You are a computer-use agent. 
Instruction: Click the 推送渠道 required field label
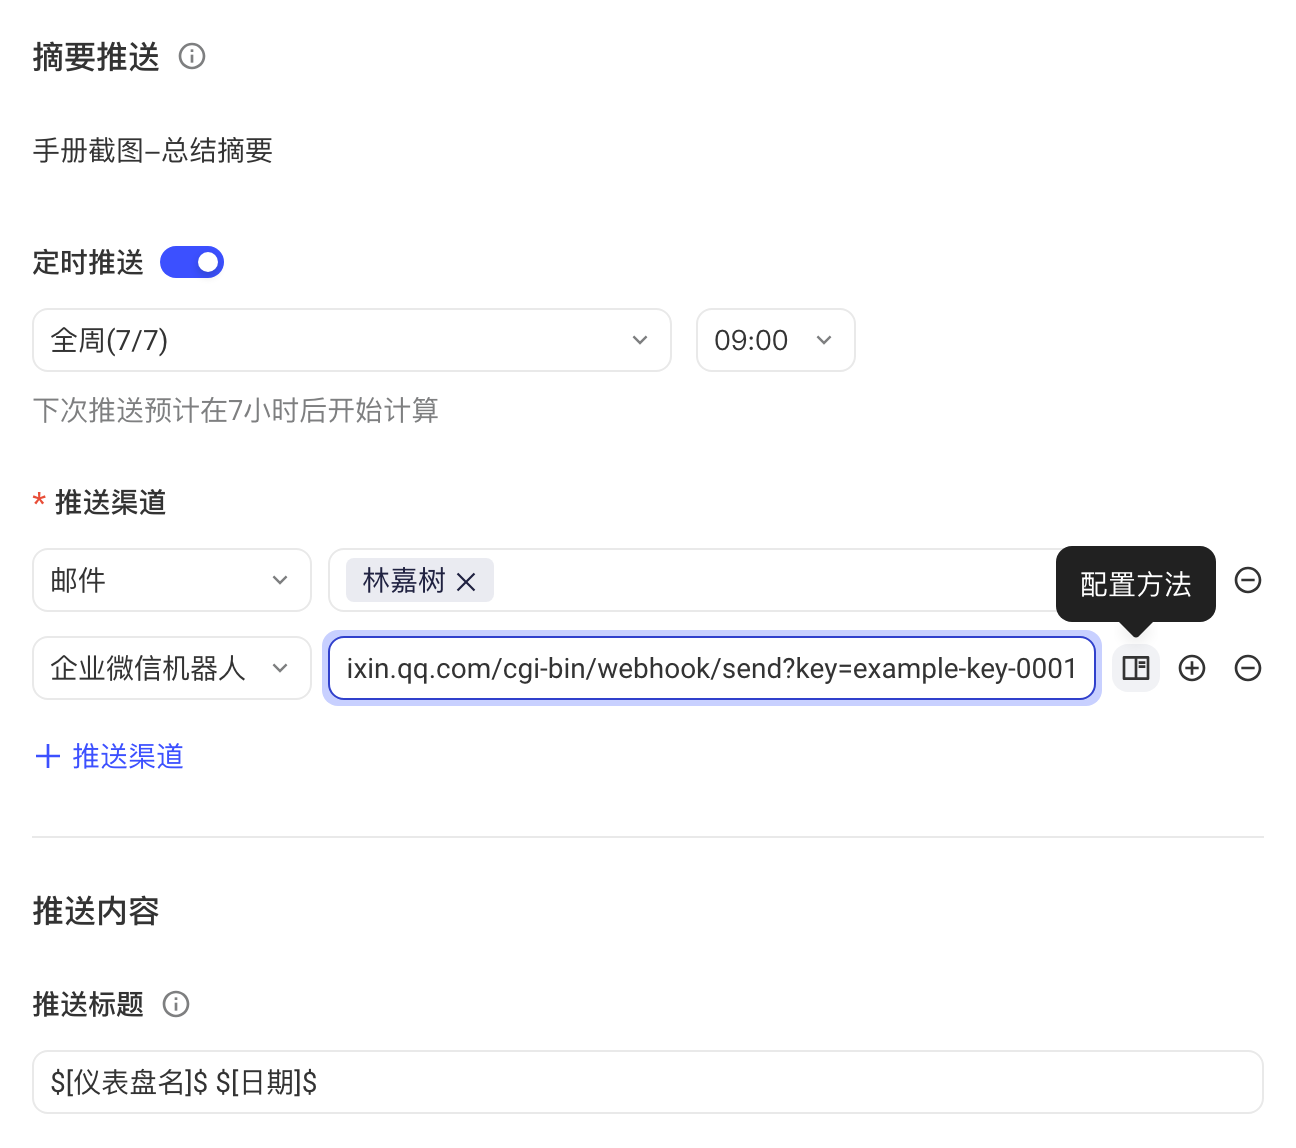point(110,502)
